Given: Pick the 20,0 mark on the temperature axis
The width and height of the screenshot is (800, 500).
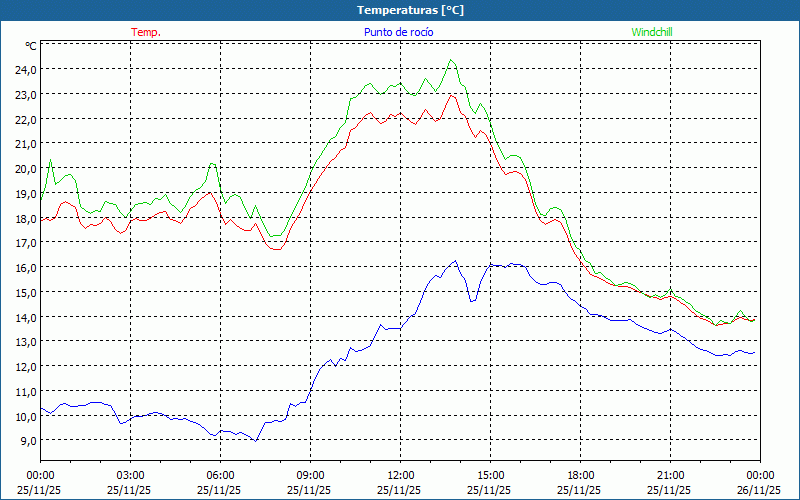Looking at the screenshot, I should pyautogui.click(x=24, y=169).
